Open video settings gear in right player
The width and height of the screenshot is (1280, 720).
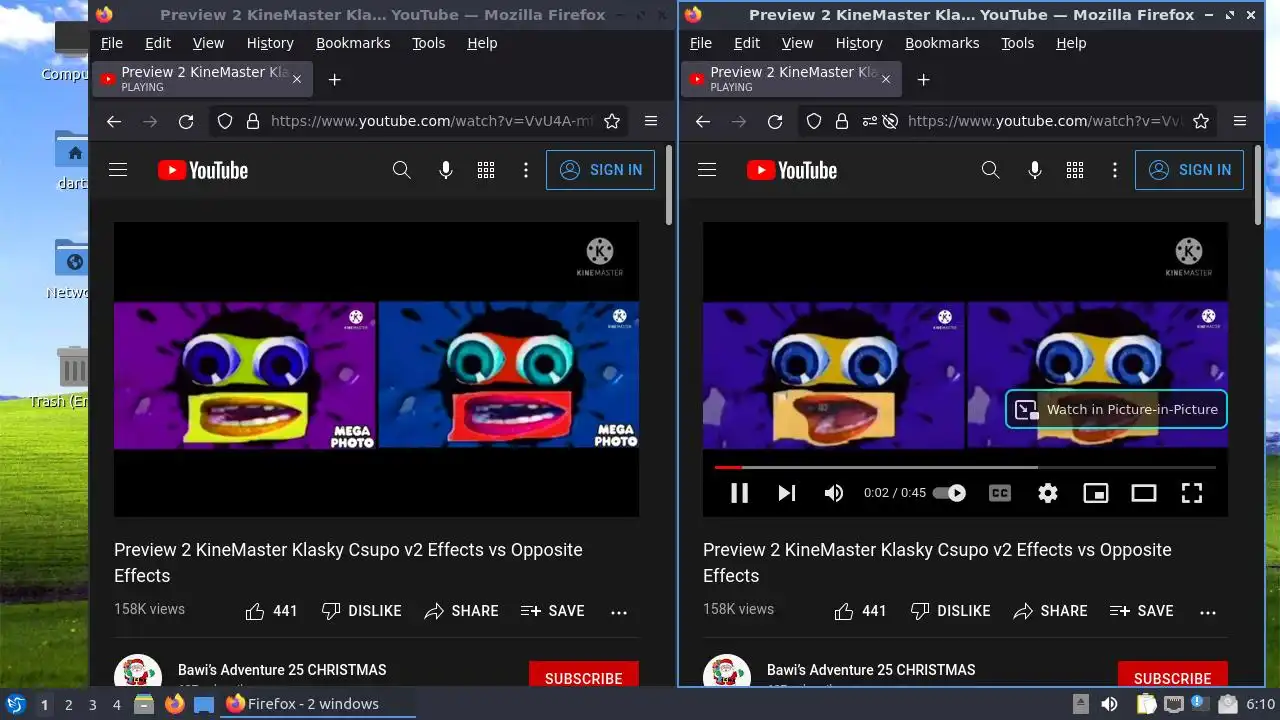click(1047, 493)
